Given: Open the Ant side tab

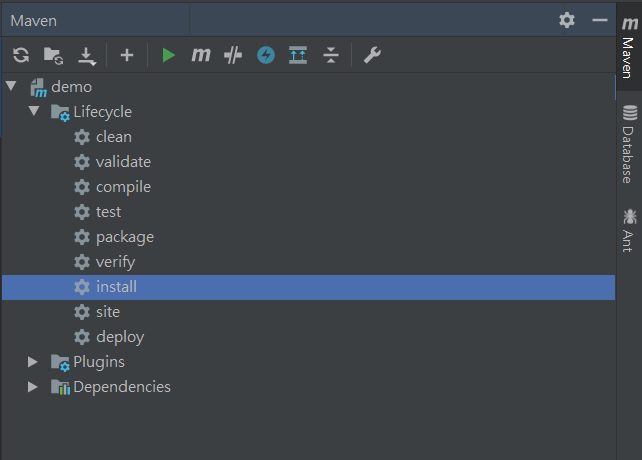Looking at the screenshot, I should pyautogui.click(x=629, y=231).
